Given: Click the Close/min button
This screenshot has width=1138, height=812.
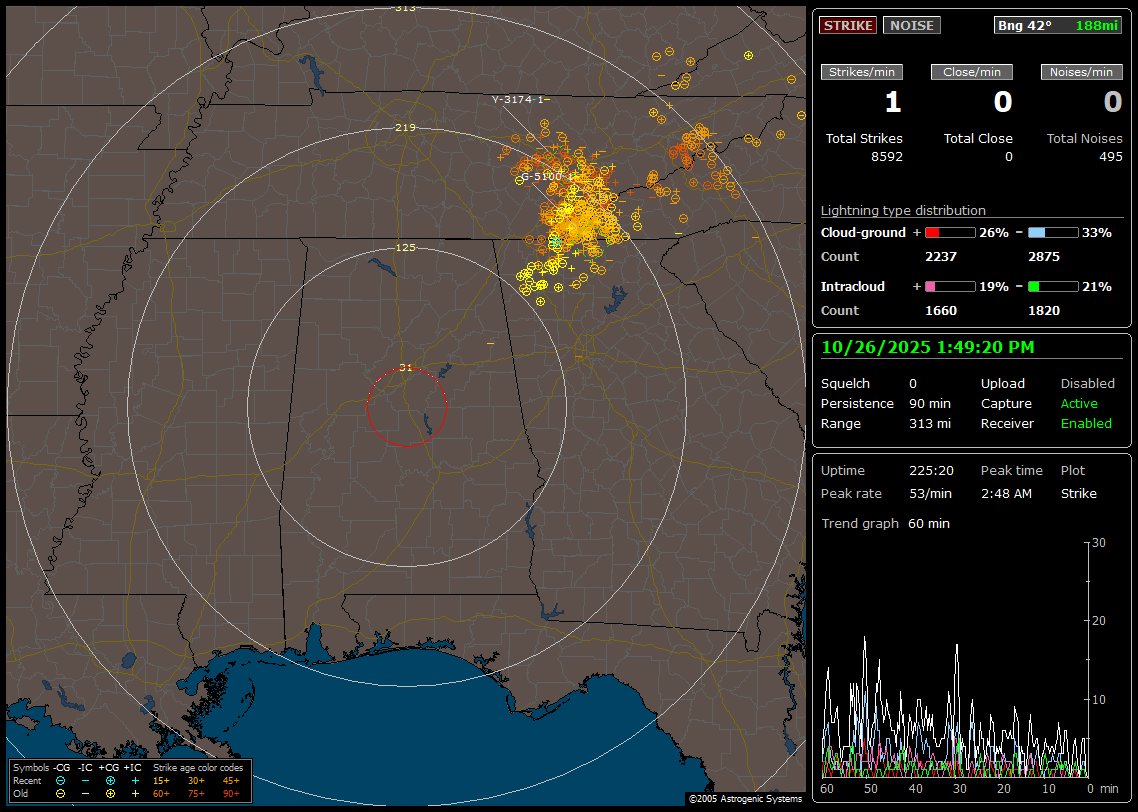Looking at the screenshot, I should [971, 72].
